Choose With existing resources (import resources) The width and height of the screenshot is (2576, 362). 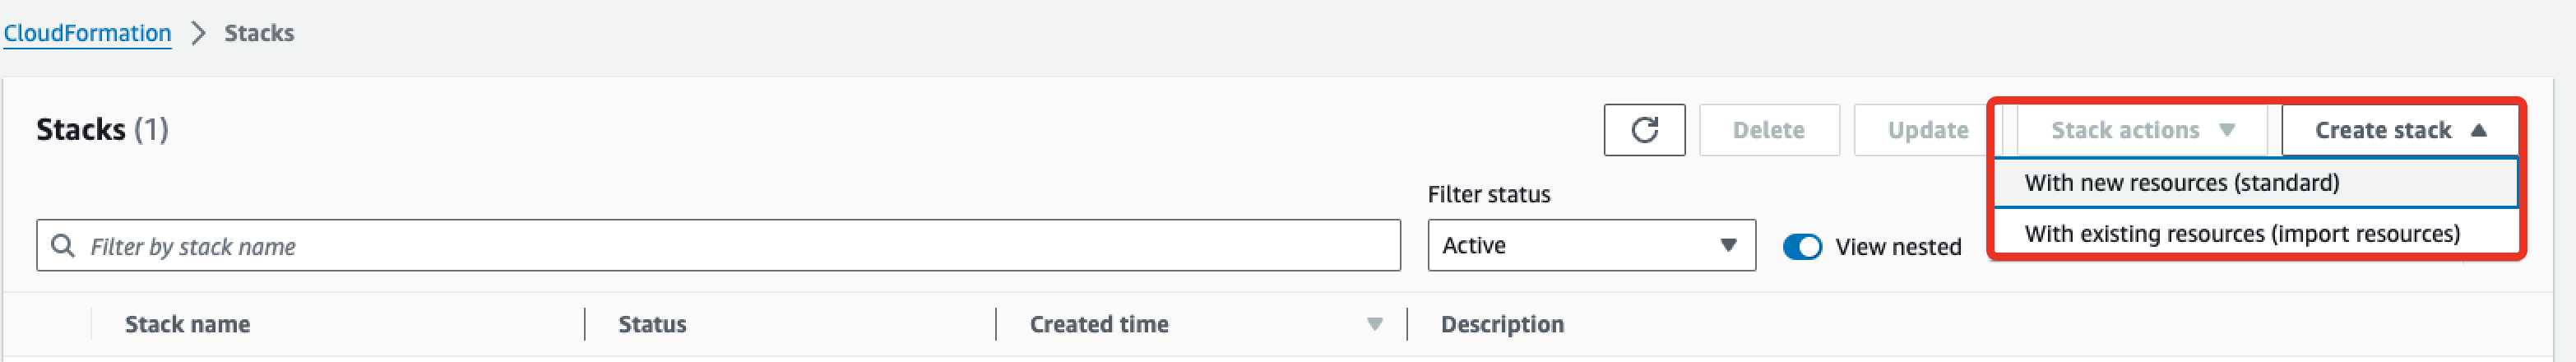(x=2242, y=234)
